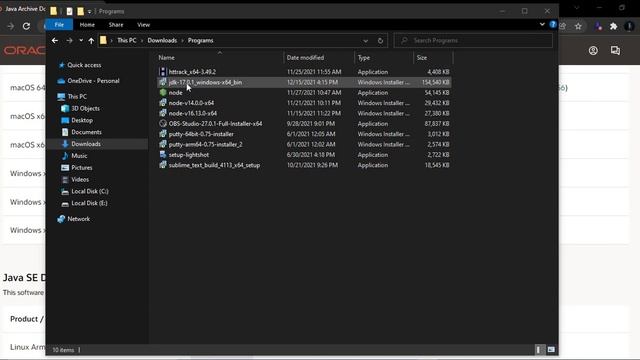
Task: Click the properties icon in title bar
Action: click(69, 11)
